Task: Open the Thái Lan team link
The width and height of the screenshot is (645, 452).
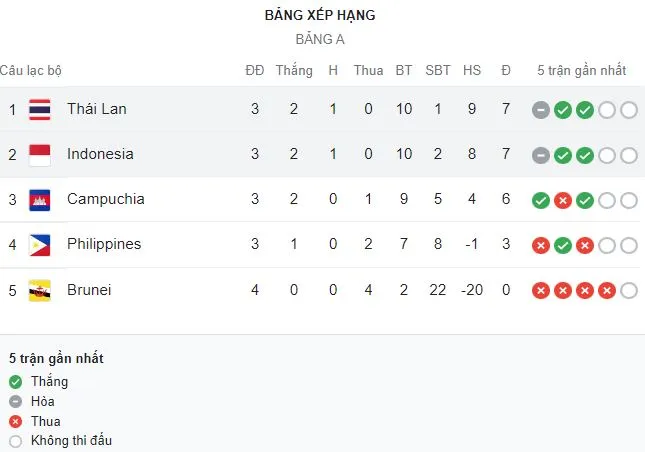Action: pos(96,109)
